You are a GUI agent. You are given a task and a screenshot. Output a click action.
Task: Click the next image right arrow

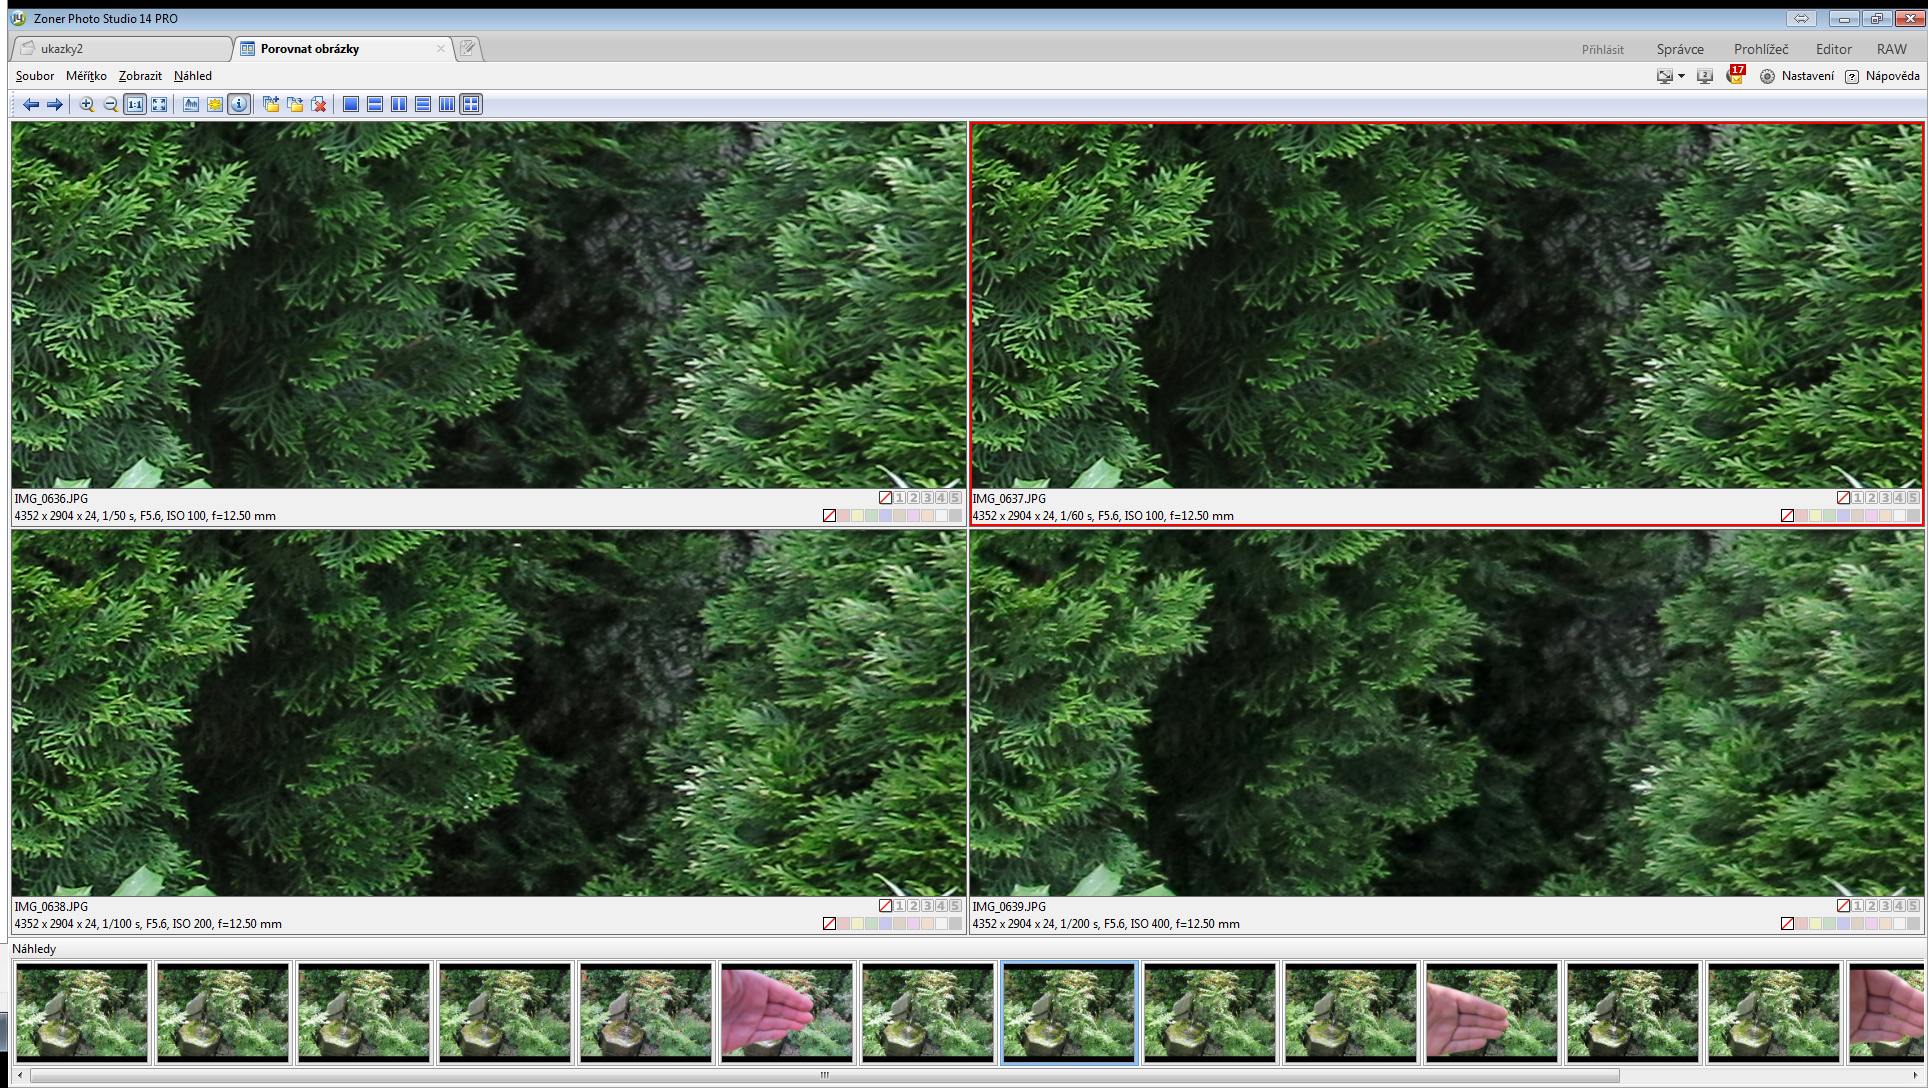55,104
